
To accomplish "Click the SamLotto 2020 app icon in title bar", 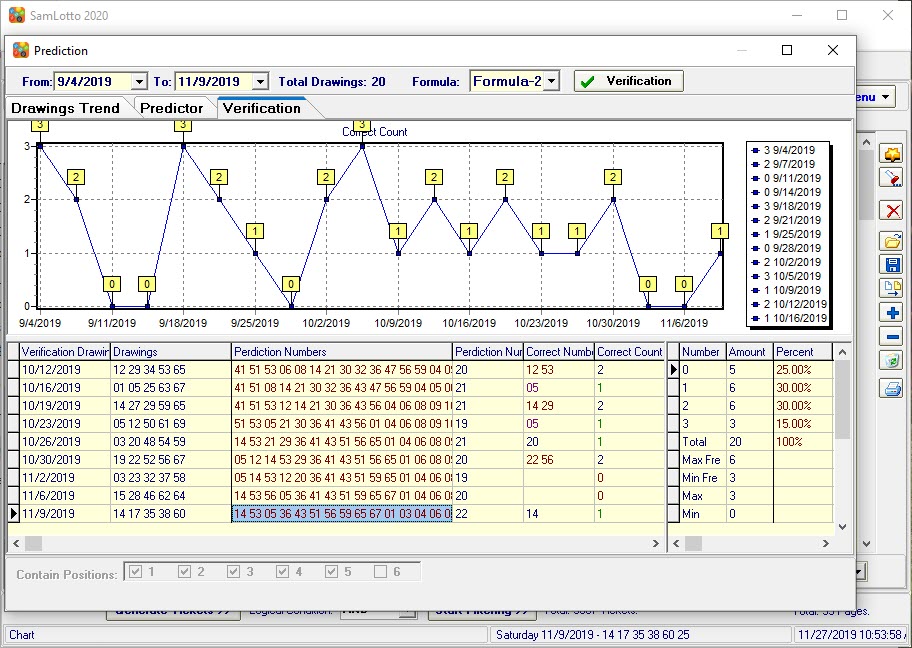I will 17,15.
